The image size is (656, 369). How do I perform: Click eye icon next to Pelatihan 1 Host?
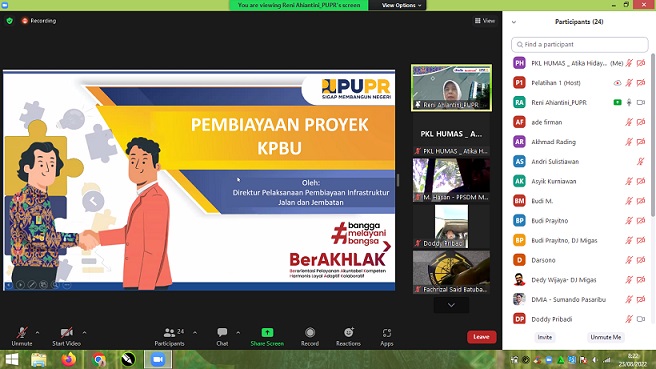(617, 83)
